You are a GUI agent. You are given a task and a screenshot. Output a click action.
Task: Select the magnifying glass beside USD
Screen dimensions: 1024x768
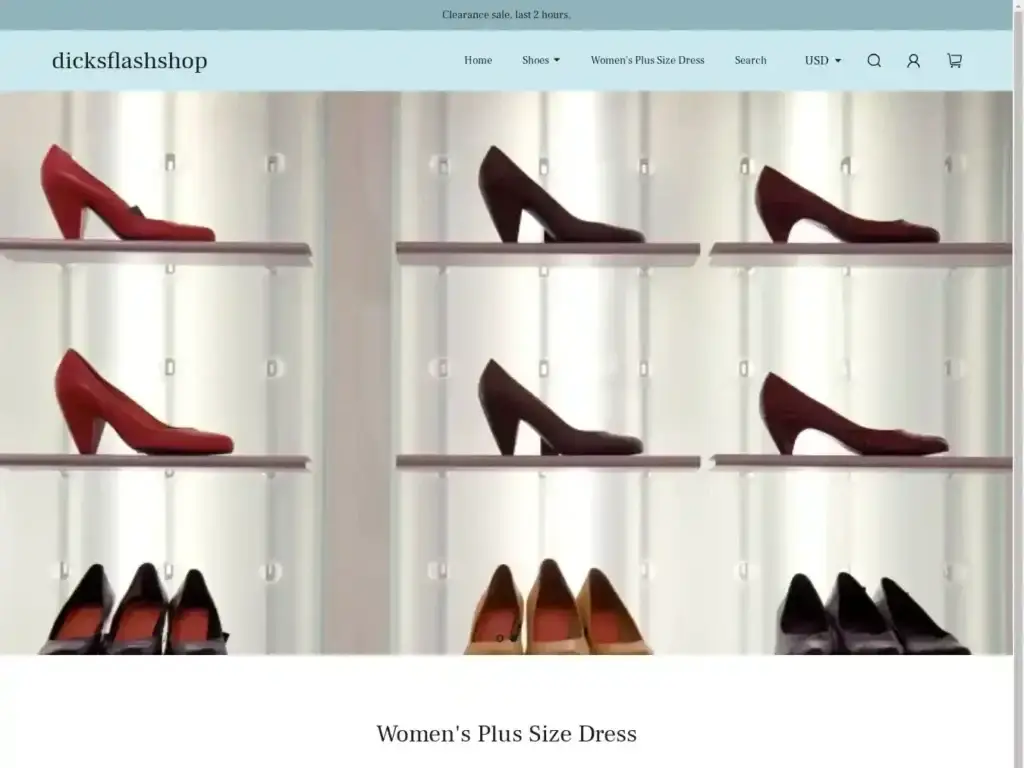[874, 61]
